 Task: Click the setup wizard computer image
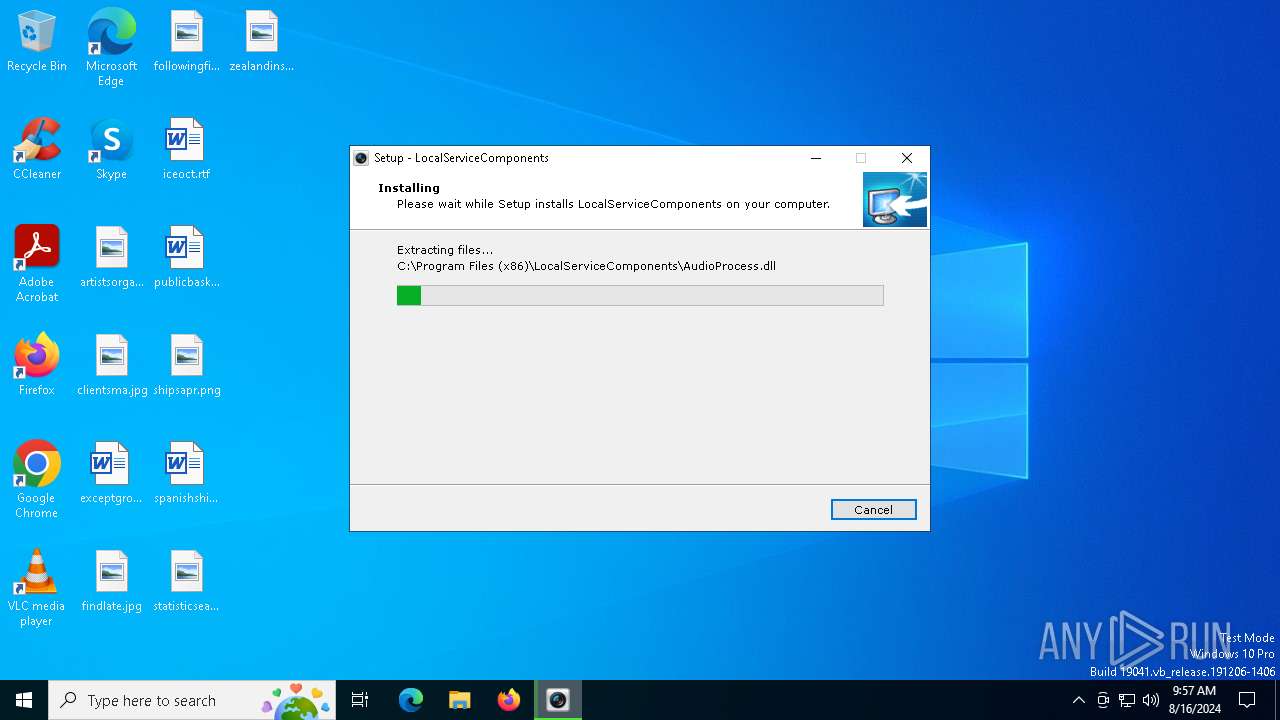click(x=895, y=199)
